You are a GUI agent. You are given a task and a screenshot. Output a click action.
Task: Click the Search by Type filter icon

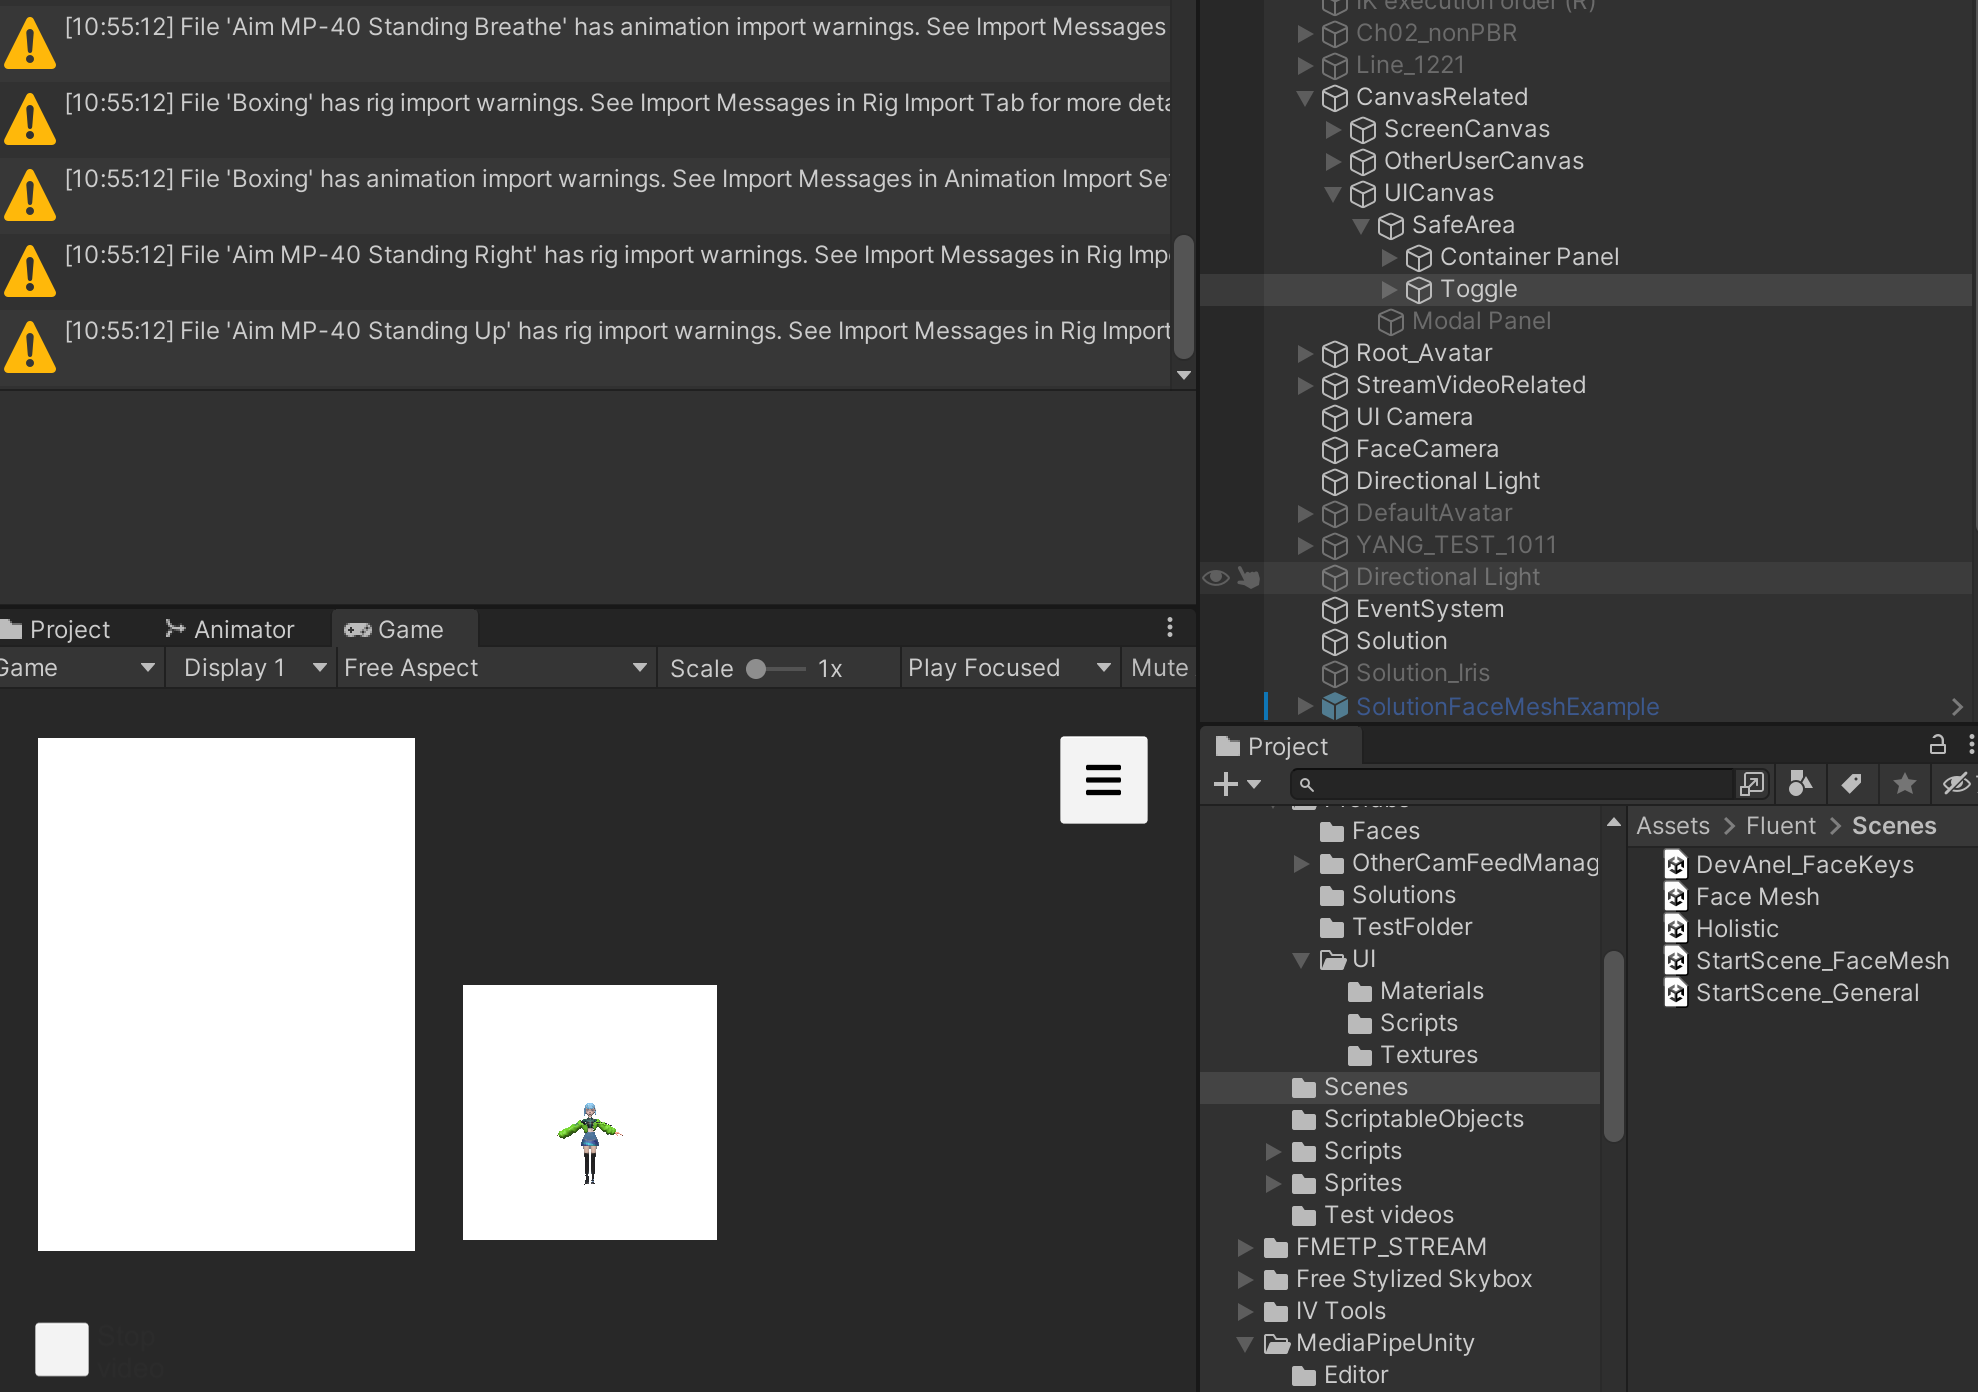click(1800, 784)
